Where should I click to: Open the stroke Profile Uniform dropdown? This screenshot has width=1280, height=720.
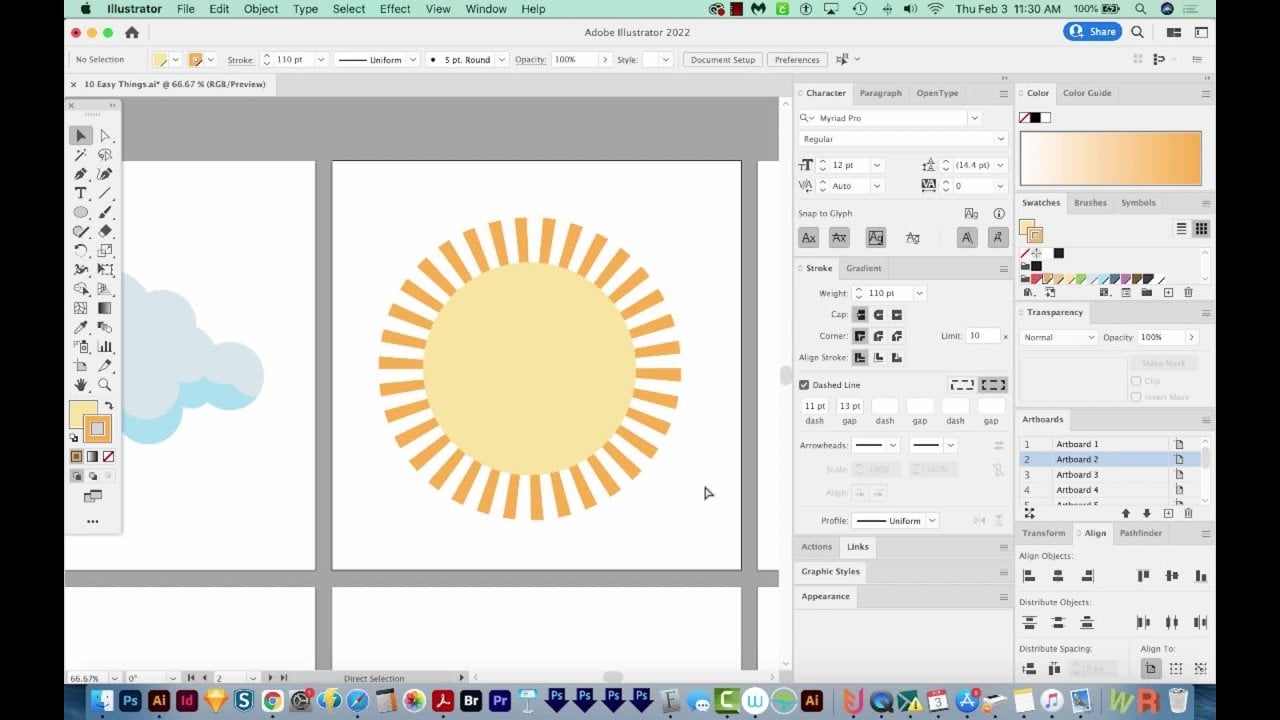(931, 521)
